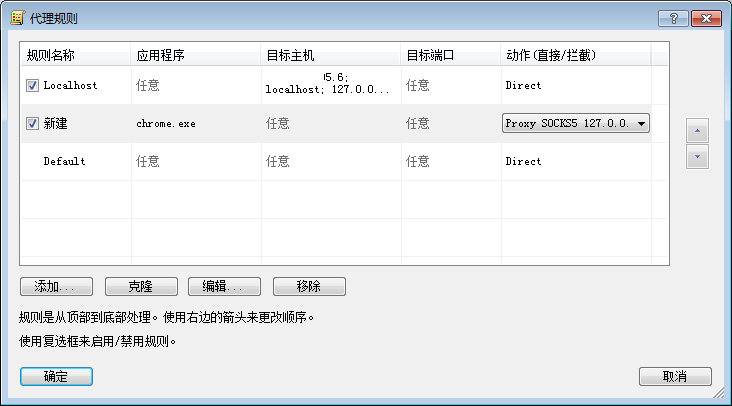Click 任意 target port in Default row
Screen dimensions: 732x406
pyautogui.click(x=417, y=161)
